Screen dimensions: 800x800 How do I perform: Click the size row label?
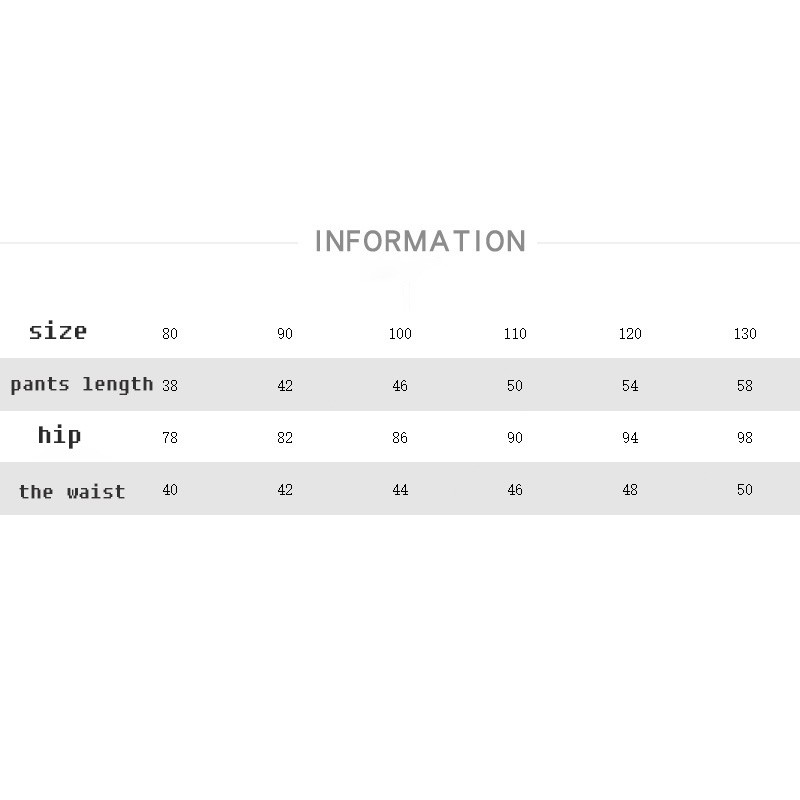pos(58,331)
